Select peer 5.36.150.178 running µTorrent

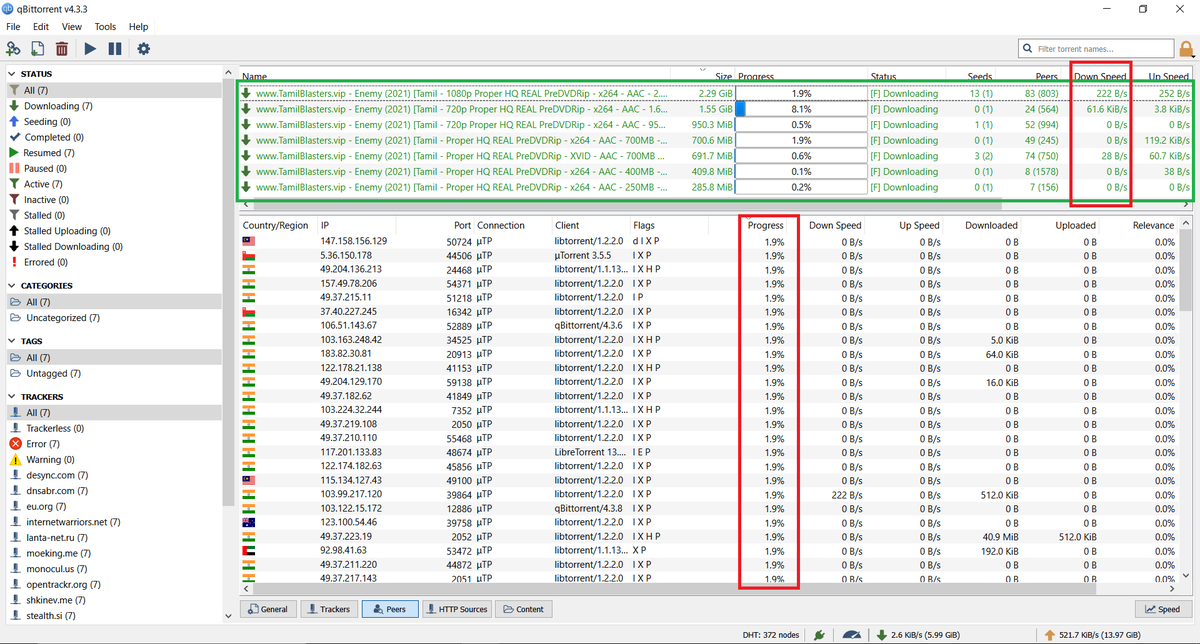click(709, 255)
